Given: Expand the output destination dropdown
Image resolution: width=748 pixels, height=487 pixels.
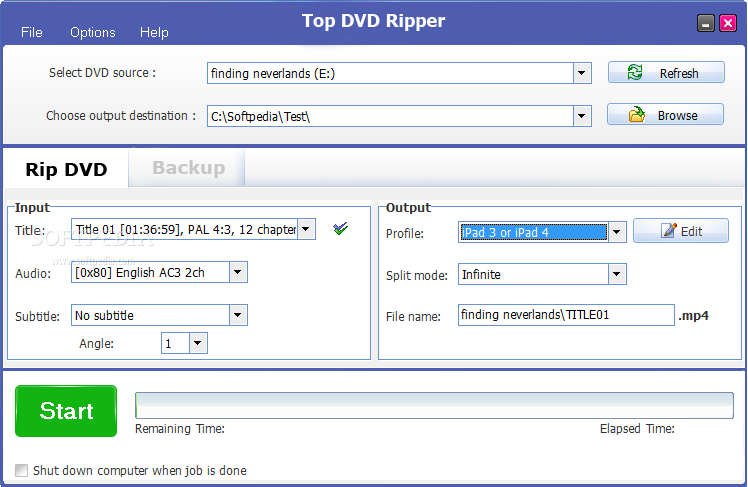Looking at the screenshot, I should (x=582, y=116).
